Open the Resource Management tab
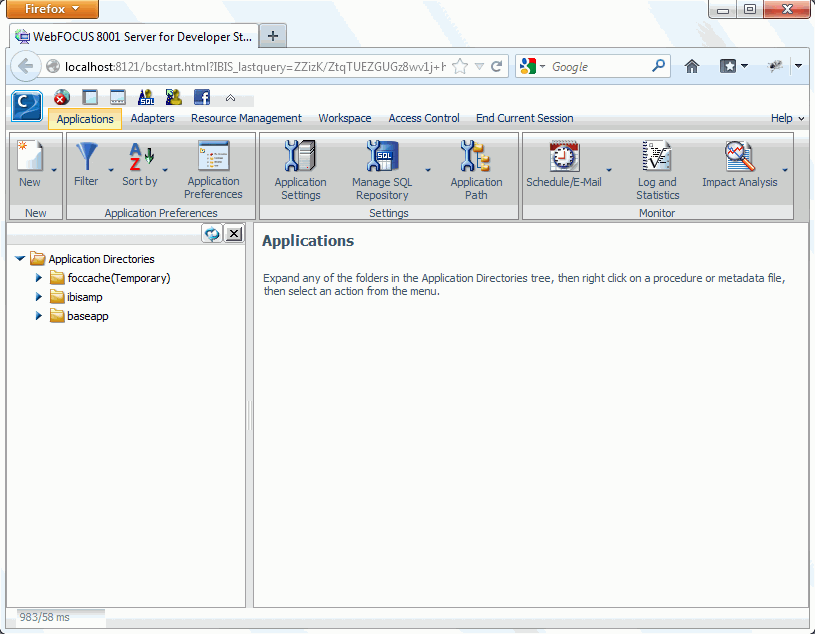 [x=246, y=118]
